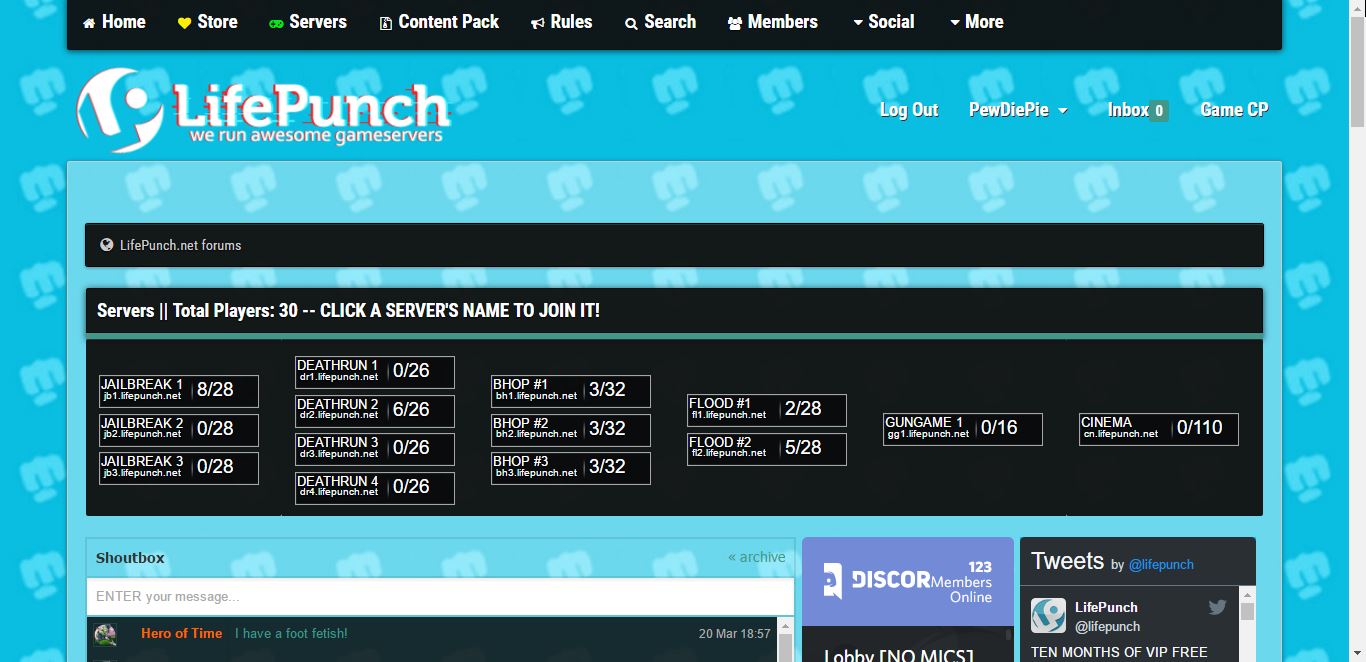The height and width of the screenshot is (662, 1366).
Task: Expand the PewDiePie user dropdown
Action: click(1018, 110)
